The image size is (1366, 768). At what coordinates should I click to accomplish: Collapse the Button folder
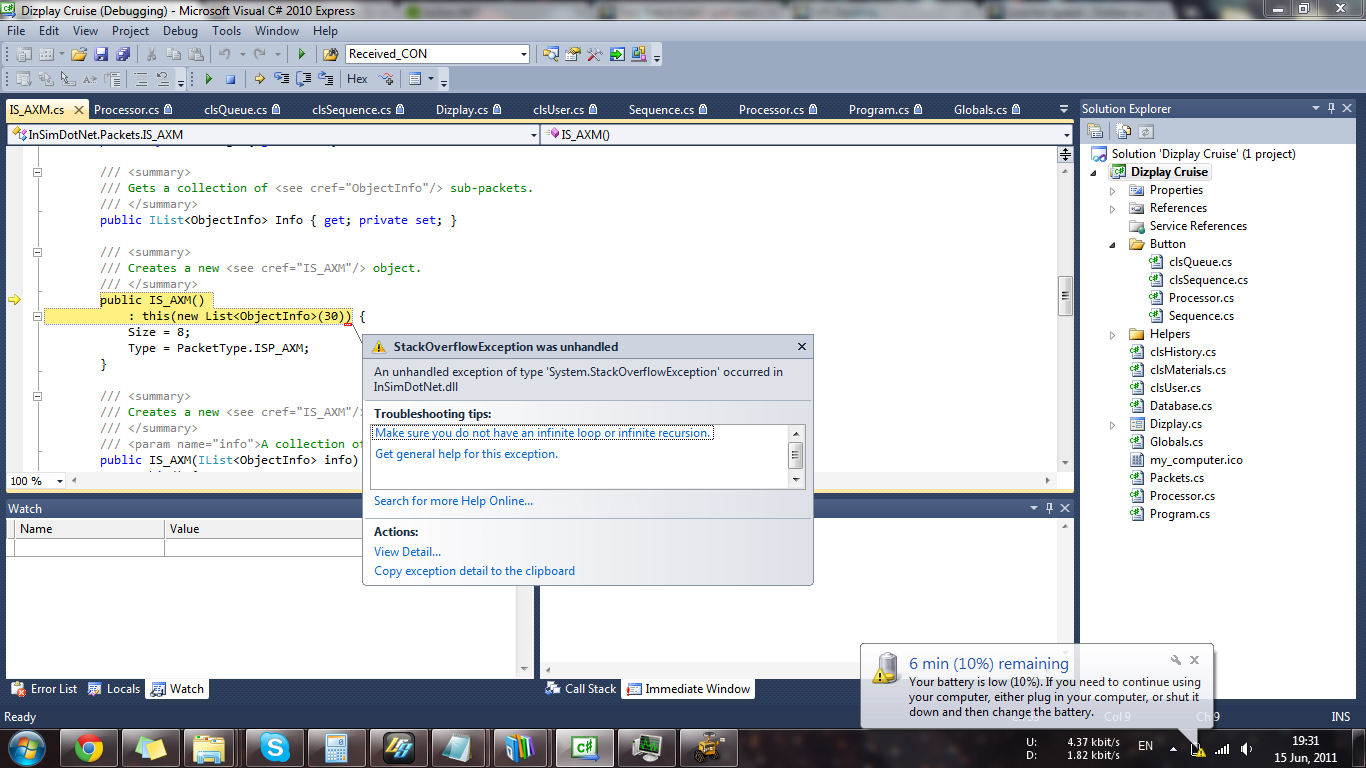1113,244
